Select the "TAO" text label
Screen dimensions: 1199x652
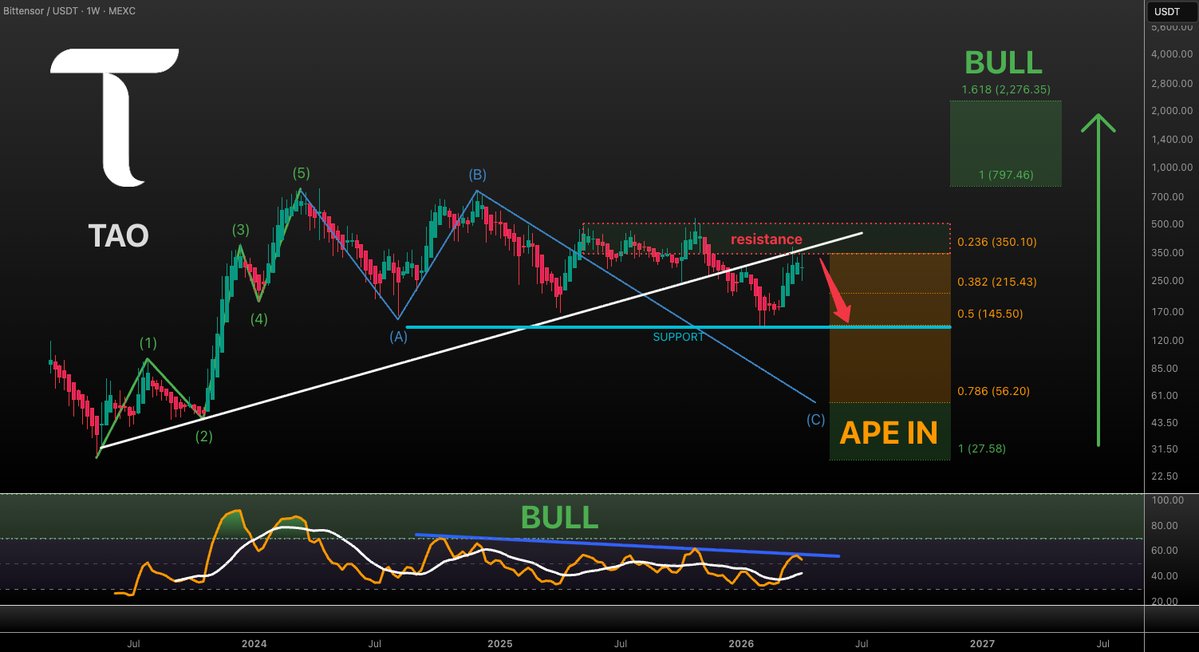(x=119, y=235)
